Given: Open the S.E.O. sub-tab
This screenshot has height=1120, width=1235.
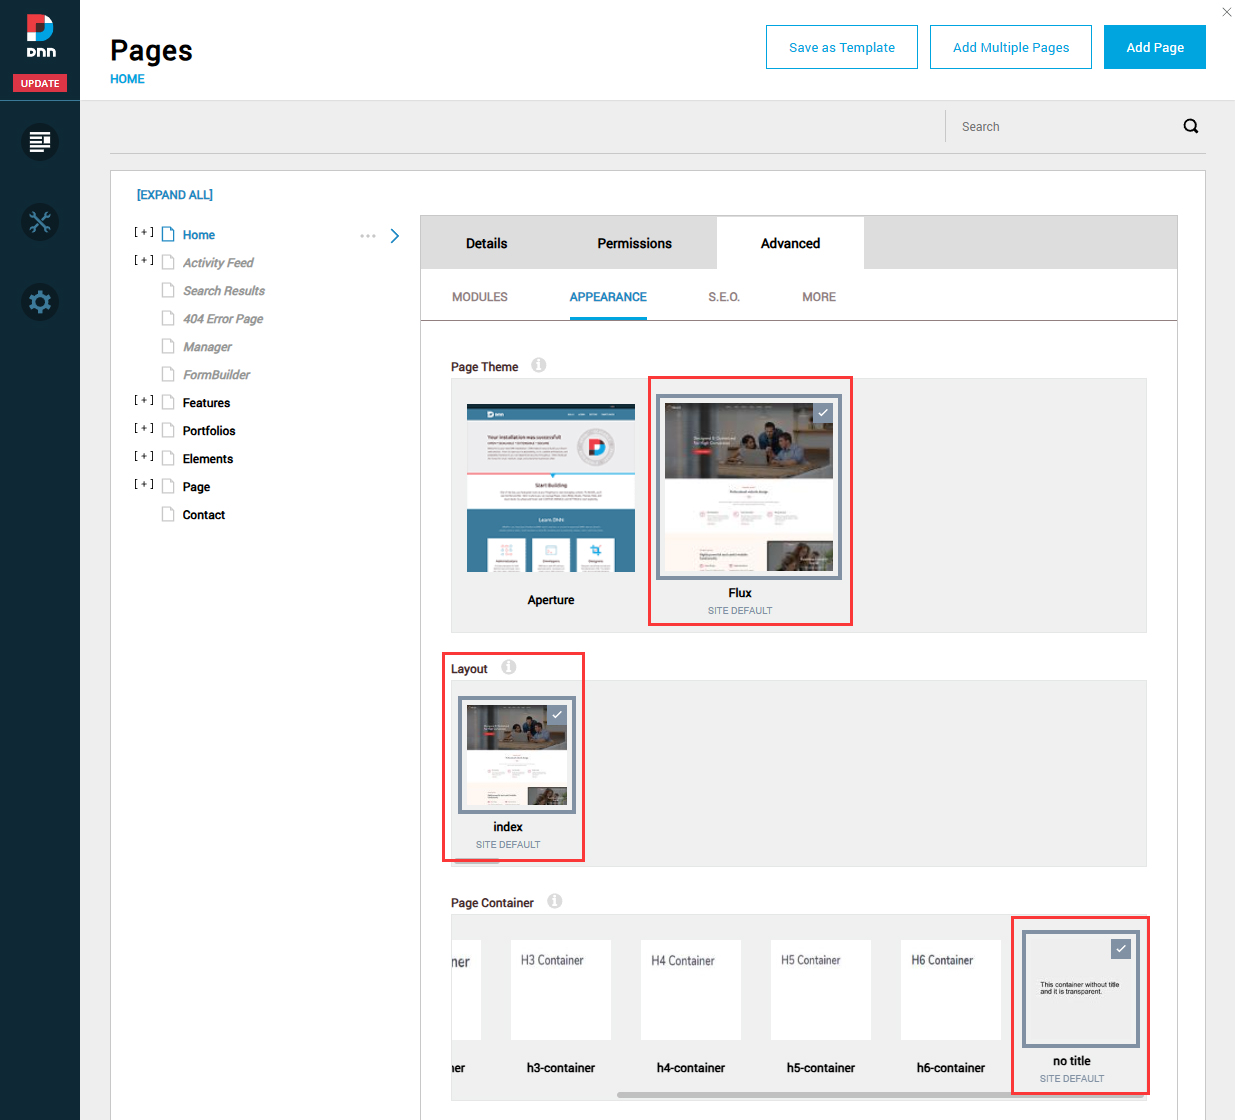Looking at the screenshot, I should [x=724, y=297].
